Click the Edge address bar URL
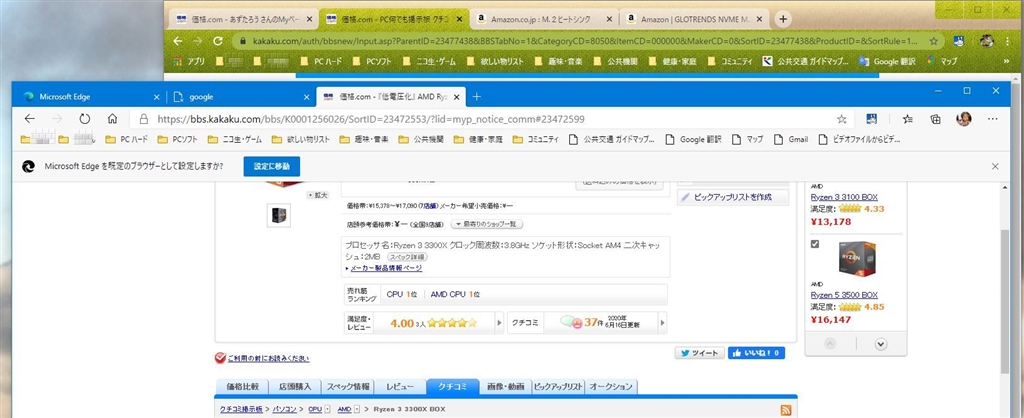Screen dimensions: 1024x418 [370, 120]
